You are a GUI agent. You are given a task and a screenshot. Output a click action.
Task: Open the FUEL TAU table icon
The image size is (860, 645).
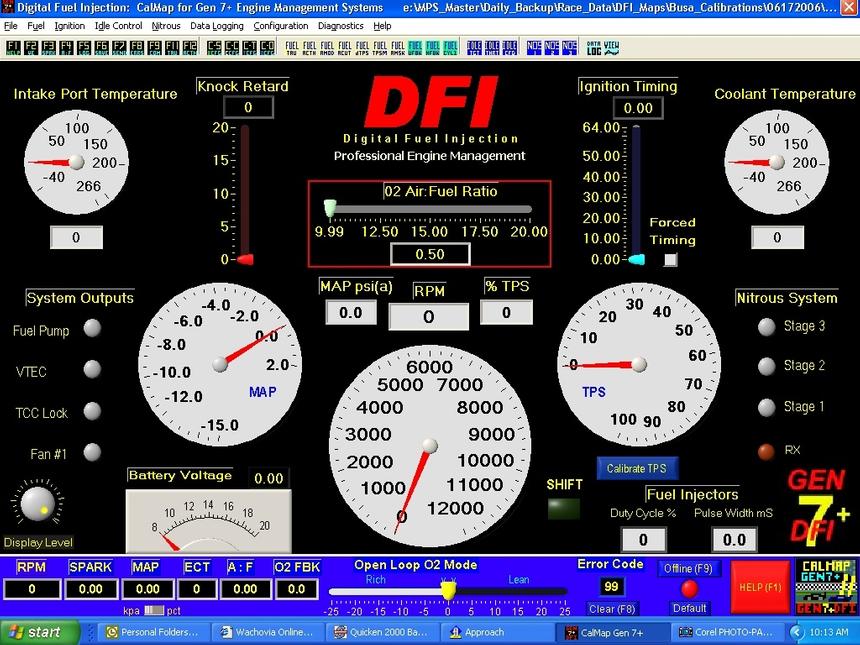coord(292,47)
